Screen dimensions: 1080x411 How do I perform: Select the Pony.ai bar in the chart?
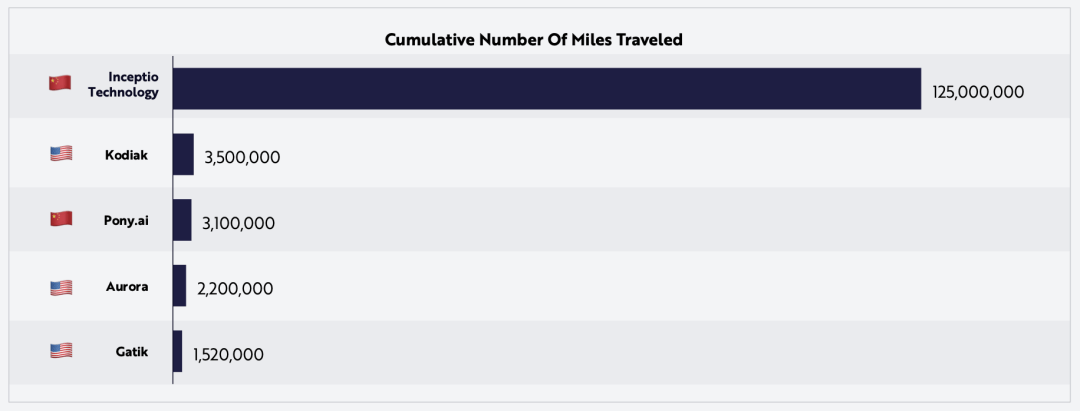point(182,220)
